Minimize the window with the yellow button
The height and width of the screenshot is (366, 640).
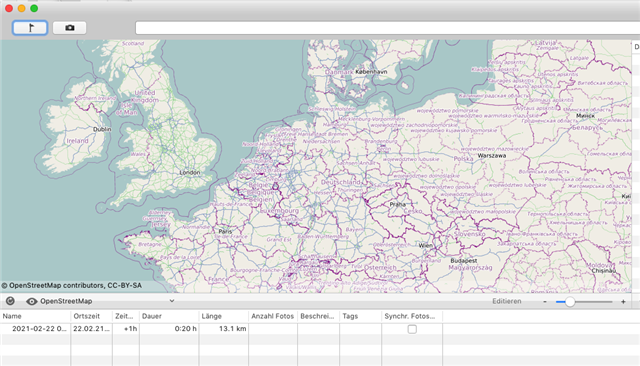[x=22, y=8]
